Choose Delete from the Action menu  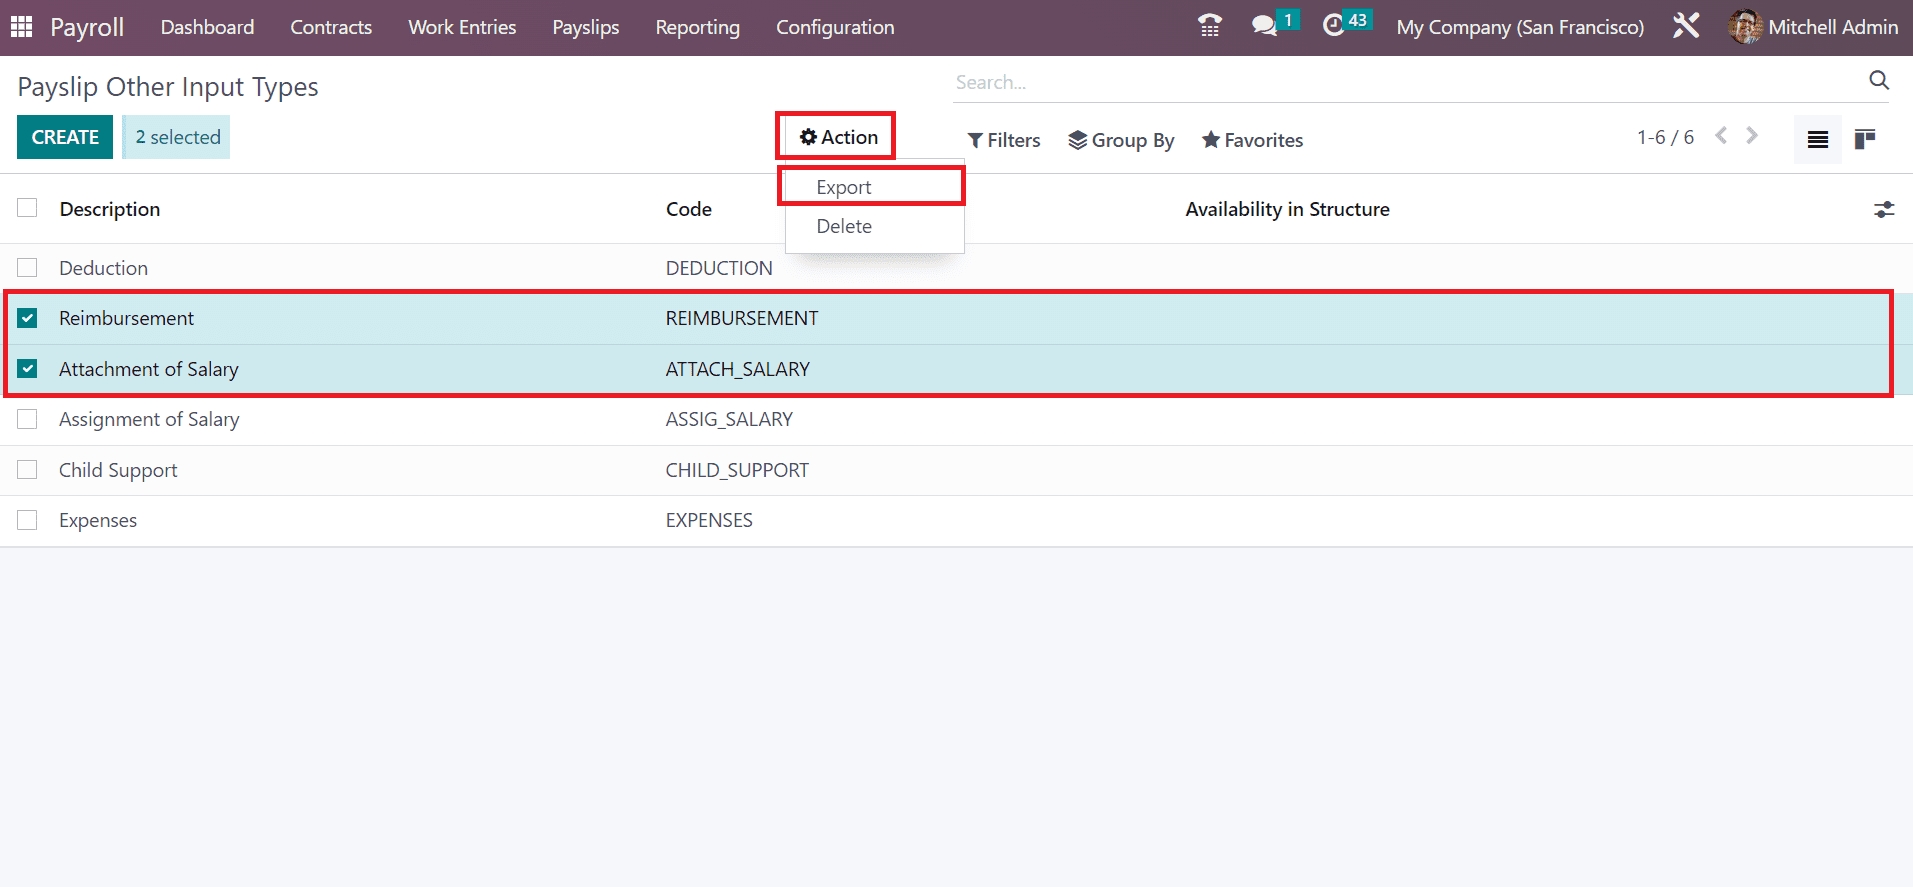pyautogui.click(x=843, y=226)
